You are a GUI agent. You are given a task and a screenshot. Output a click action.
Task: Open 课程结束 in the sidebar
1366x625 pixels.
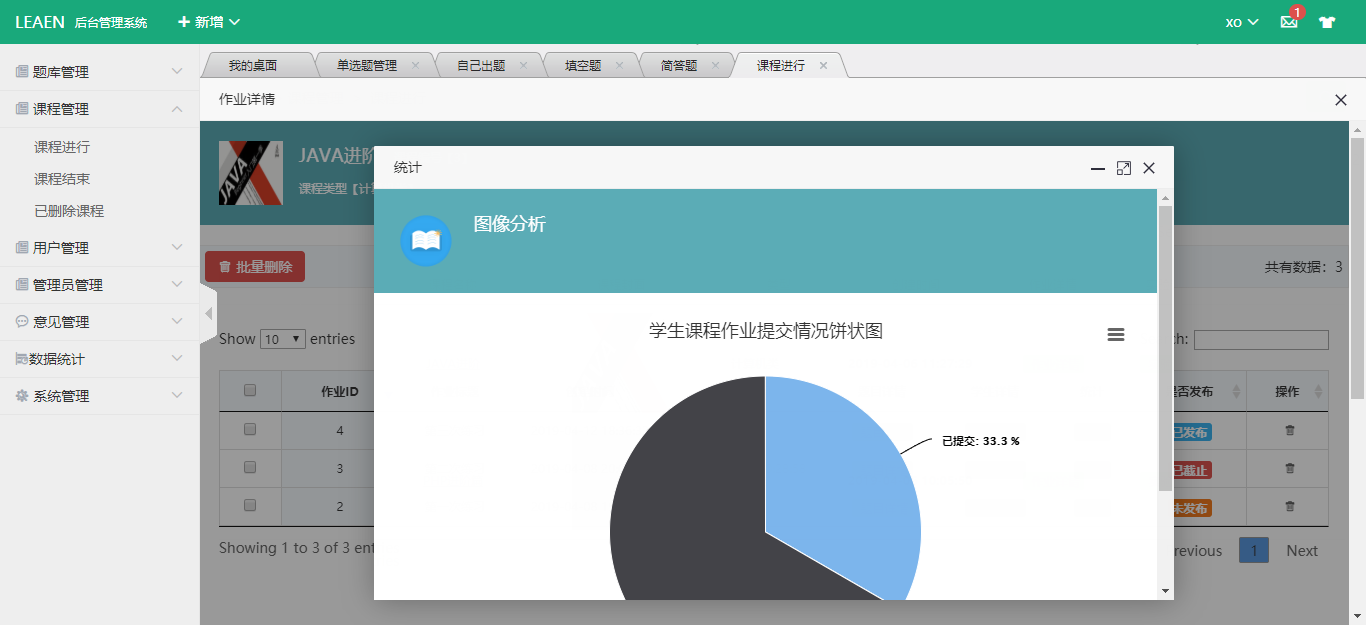pyautogui.click(x=62, y=179)
